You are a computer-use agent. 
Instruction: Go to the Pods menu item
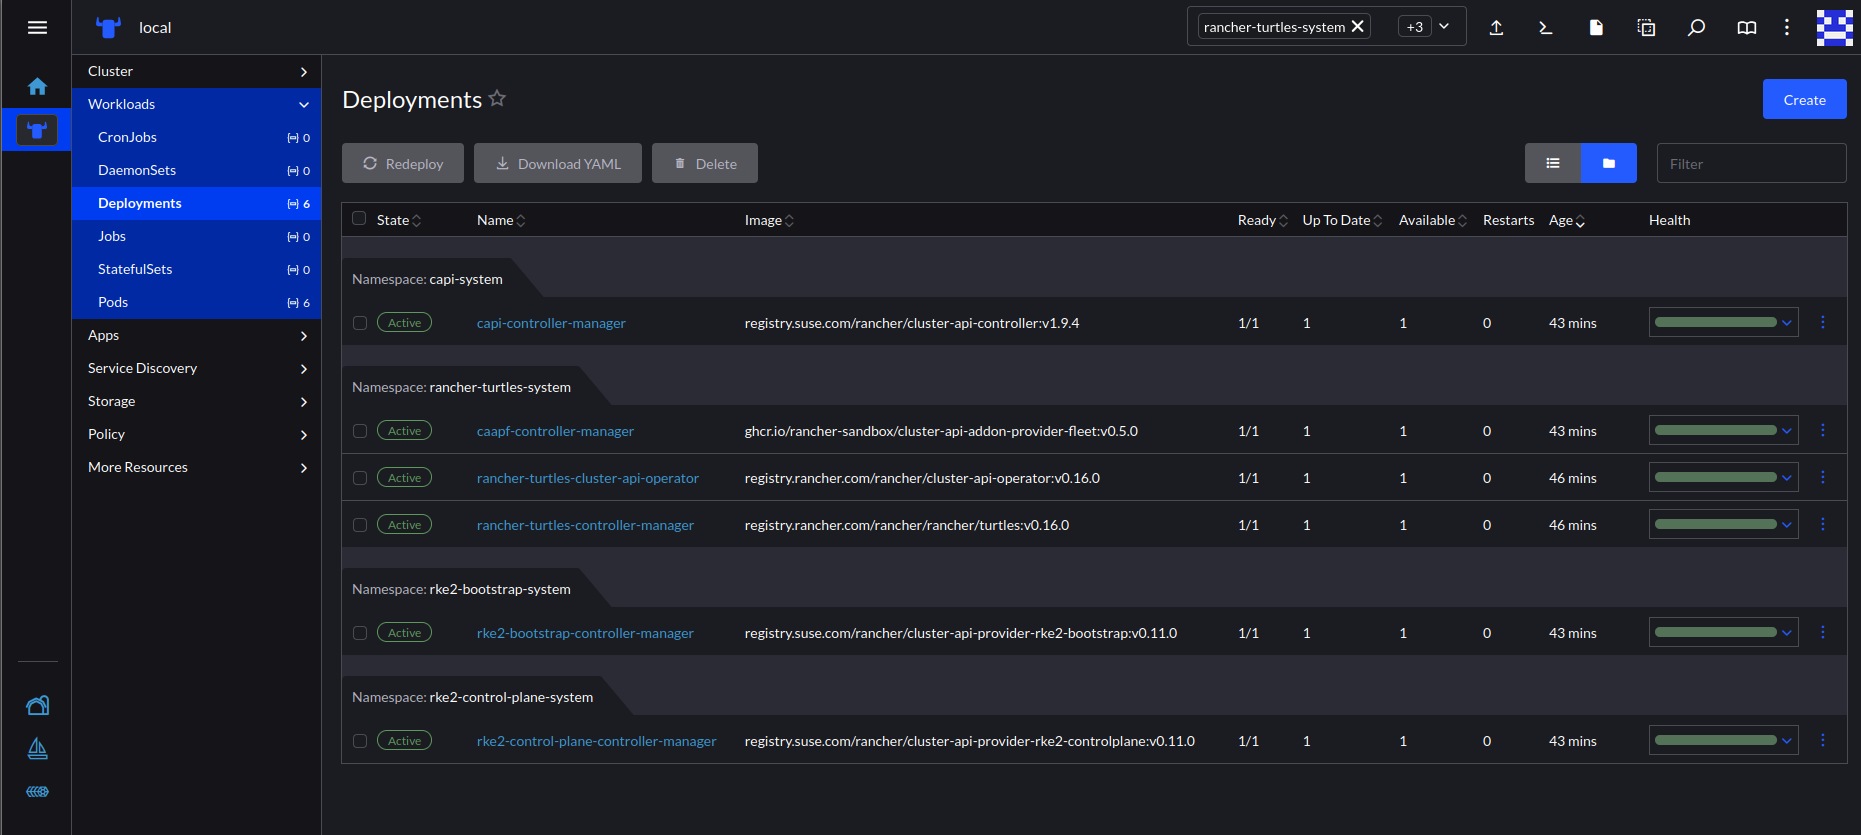point(113,302)
